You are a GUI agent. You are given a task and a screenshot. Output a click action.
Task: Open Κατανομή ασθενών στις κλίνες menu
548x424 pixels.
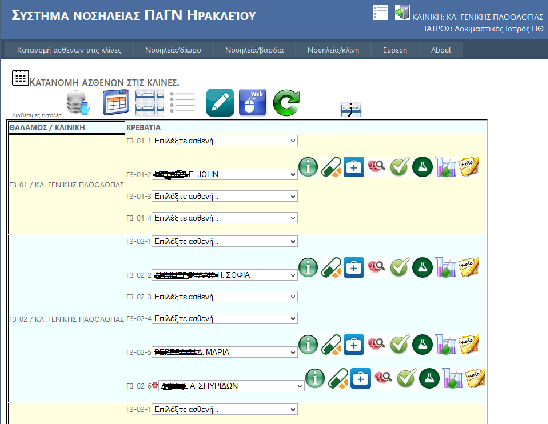(x=69, y=50)
